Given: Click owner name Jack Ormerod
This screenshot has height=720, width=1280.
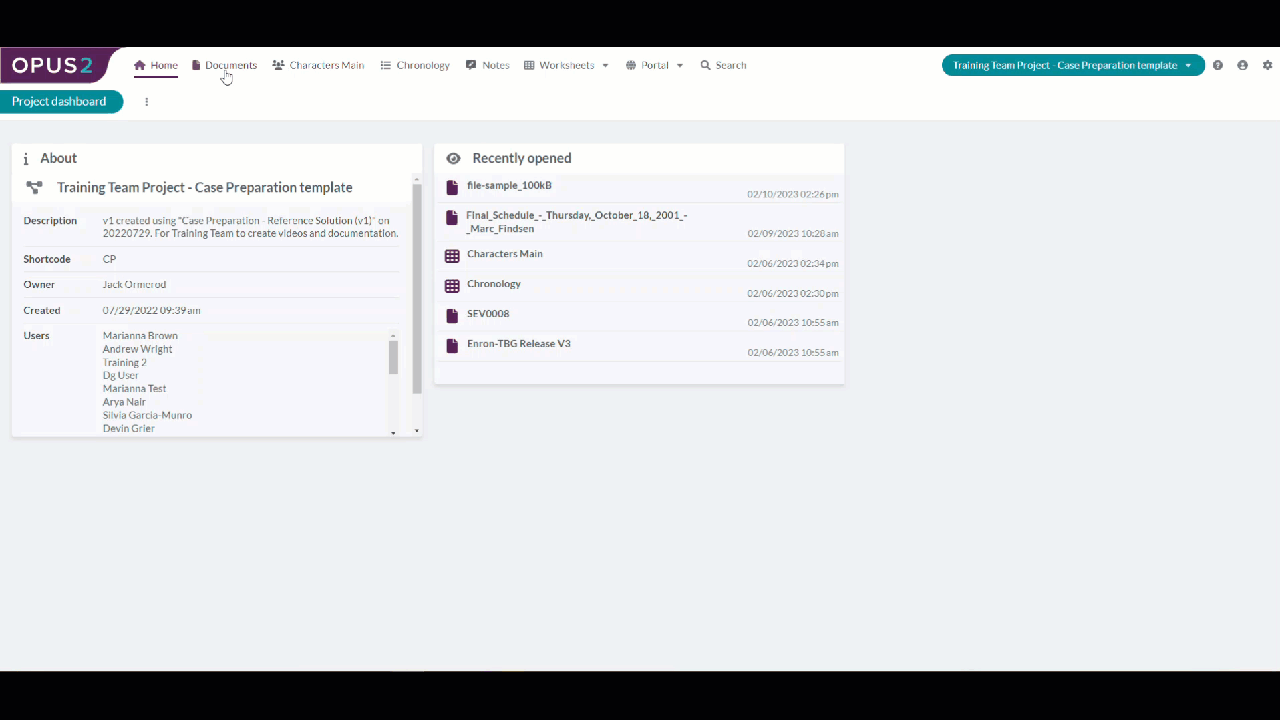Looking at the screenshot, I should 134,285.
